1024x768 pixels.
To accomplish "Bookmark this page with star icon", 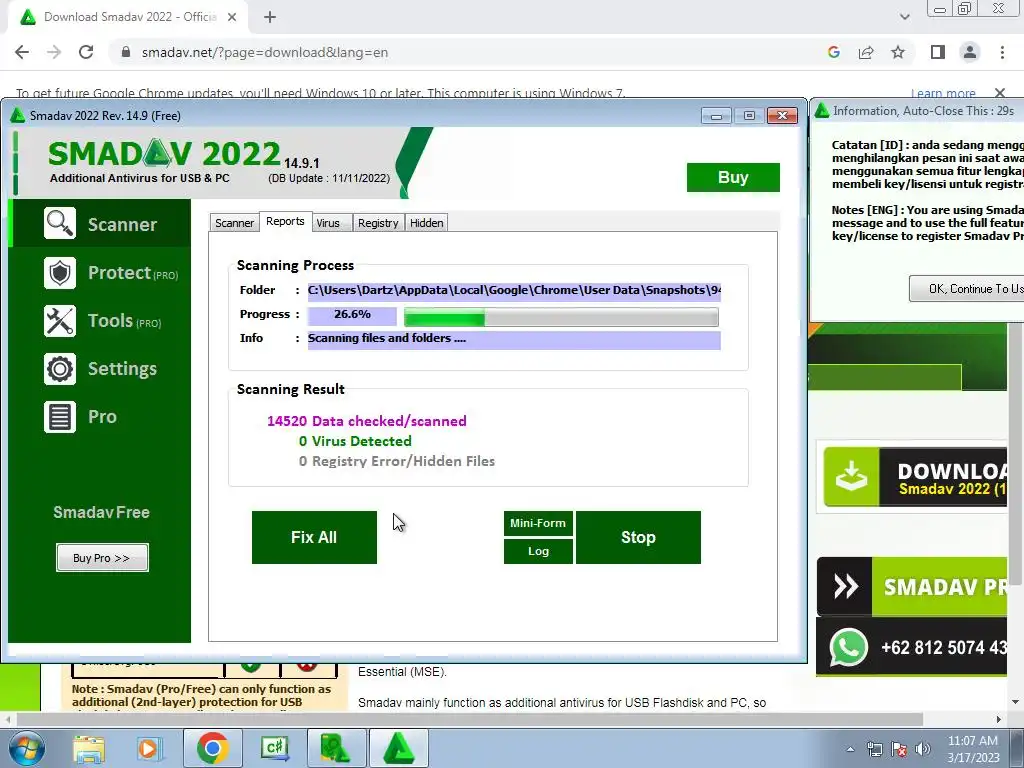I will click(898, 52).
